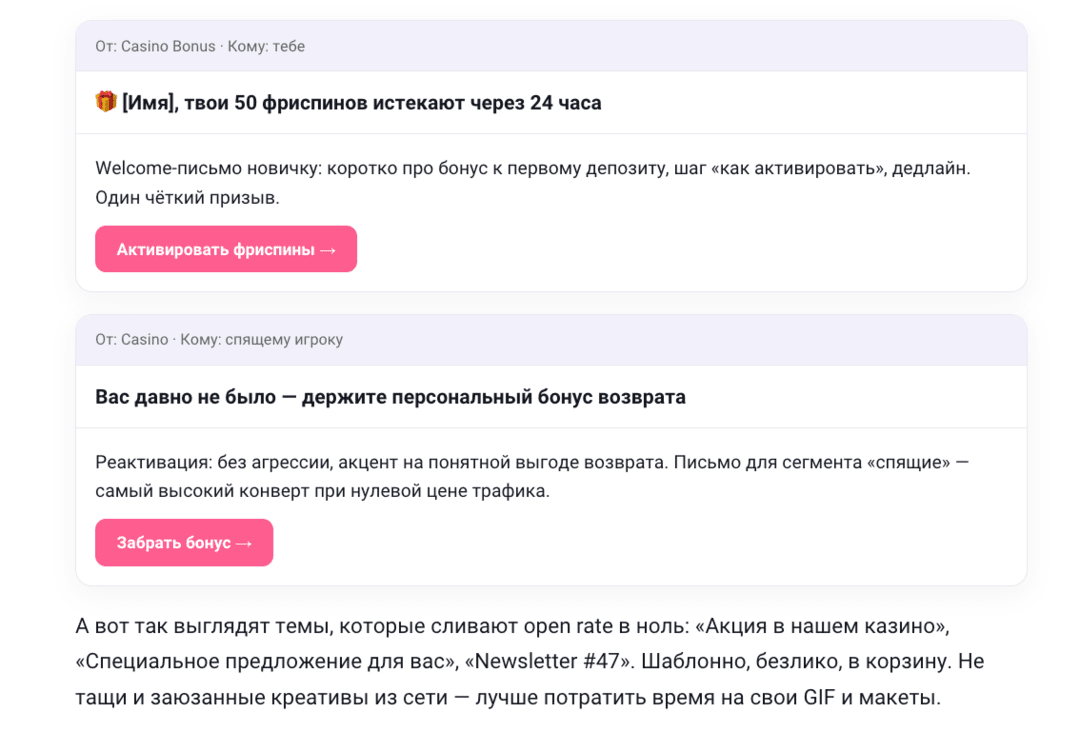Click the closing paragraph mentioning Newsletter #47

click(x=530, y=662)
